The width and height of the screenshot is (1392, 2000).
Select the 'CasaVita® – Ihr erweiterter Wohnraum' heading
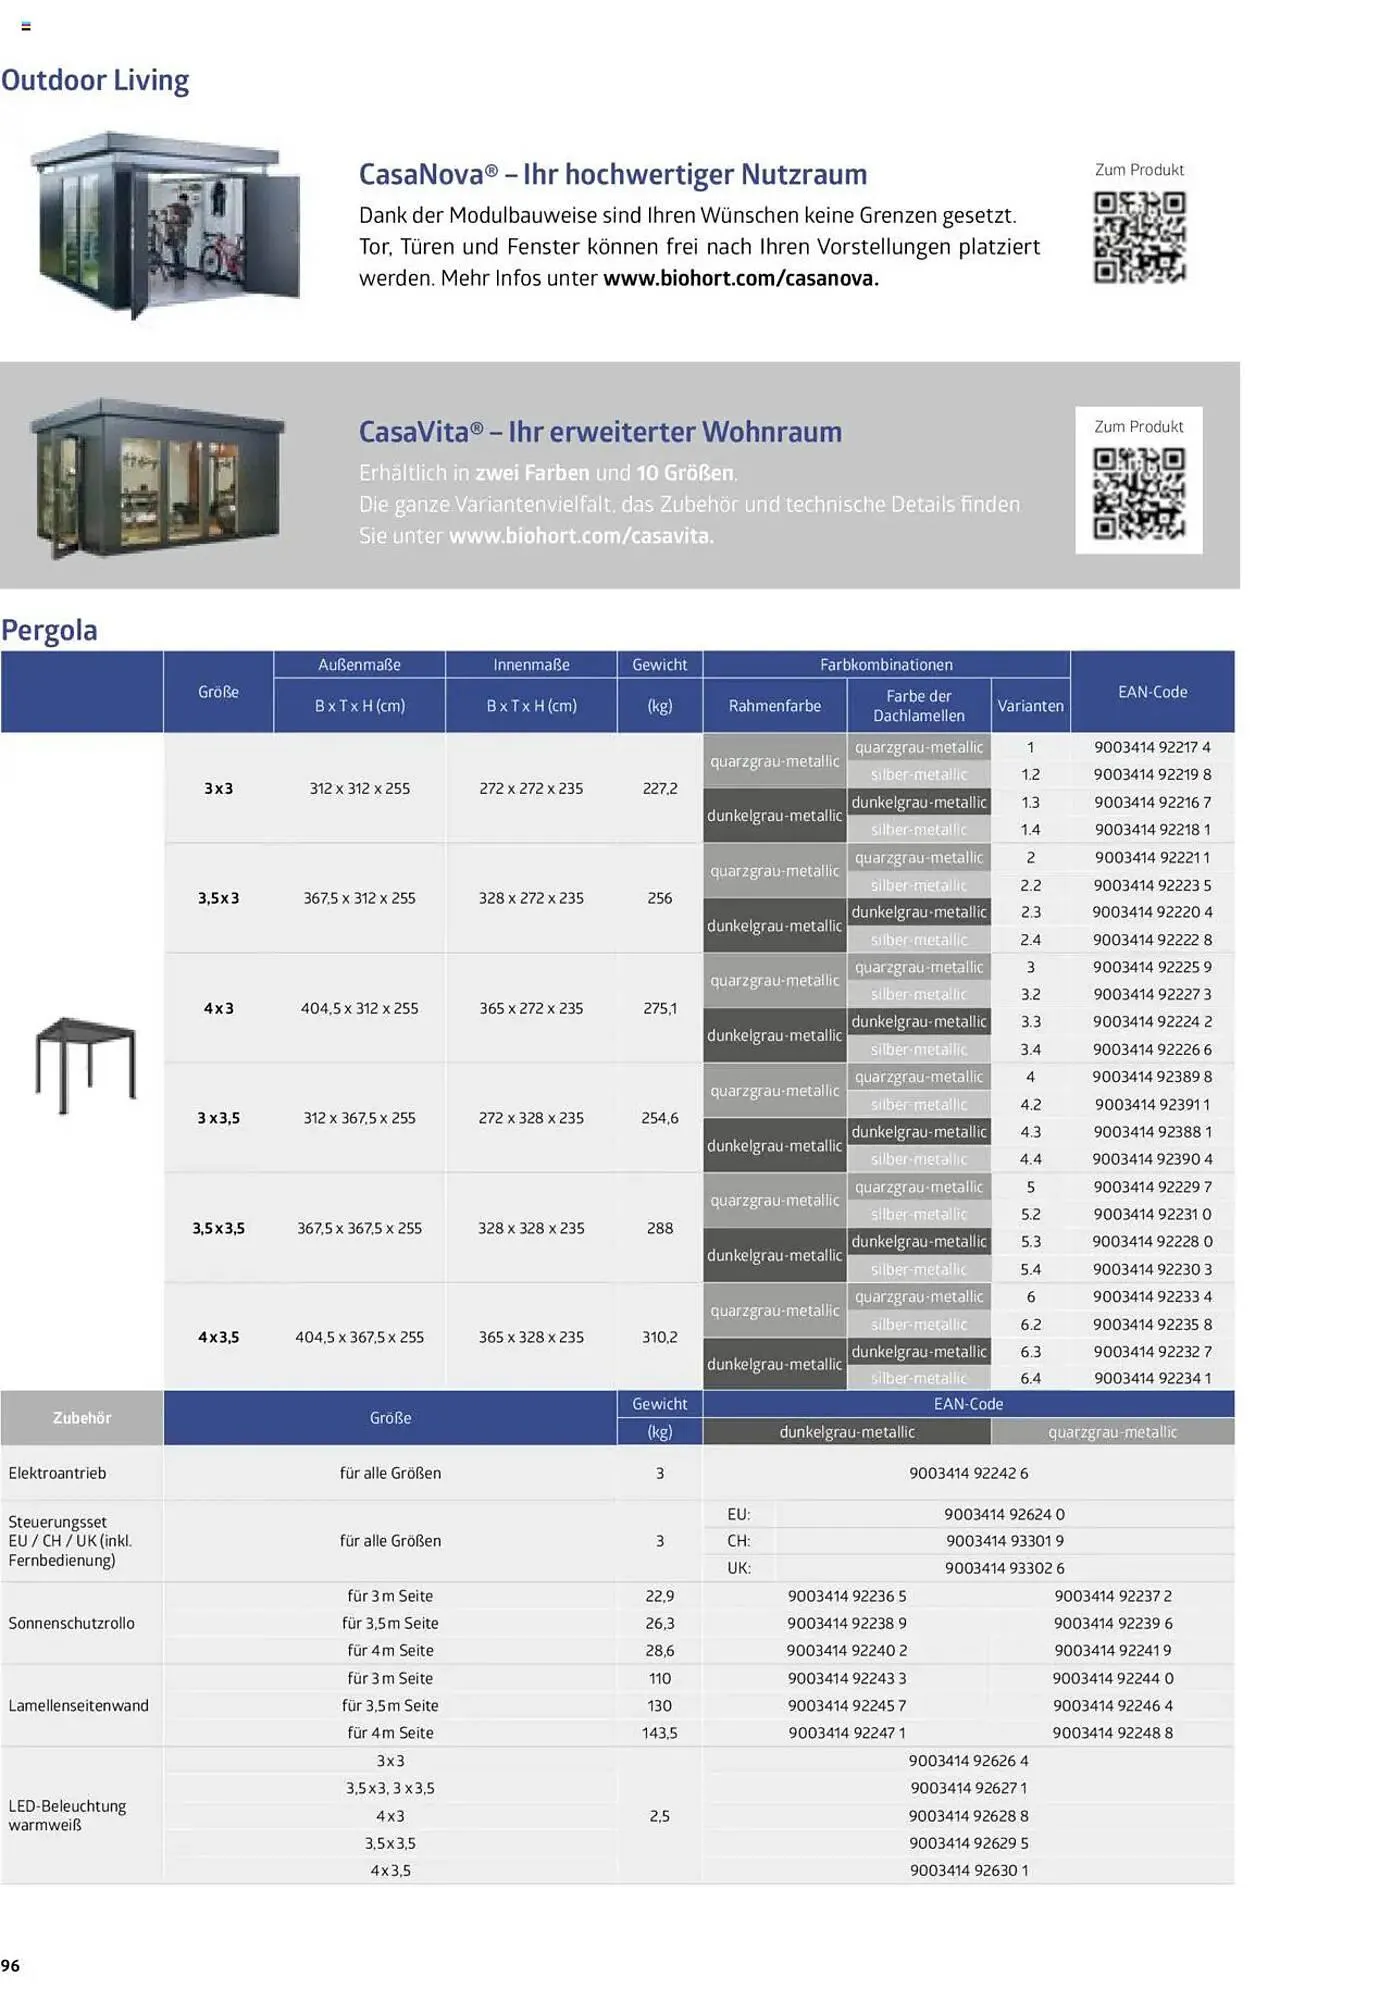pos(600,432)
